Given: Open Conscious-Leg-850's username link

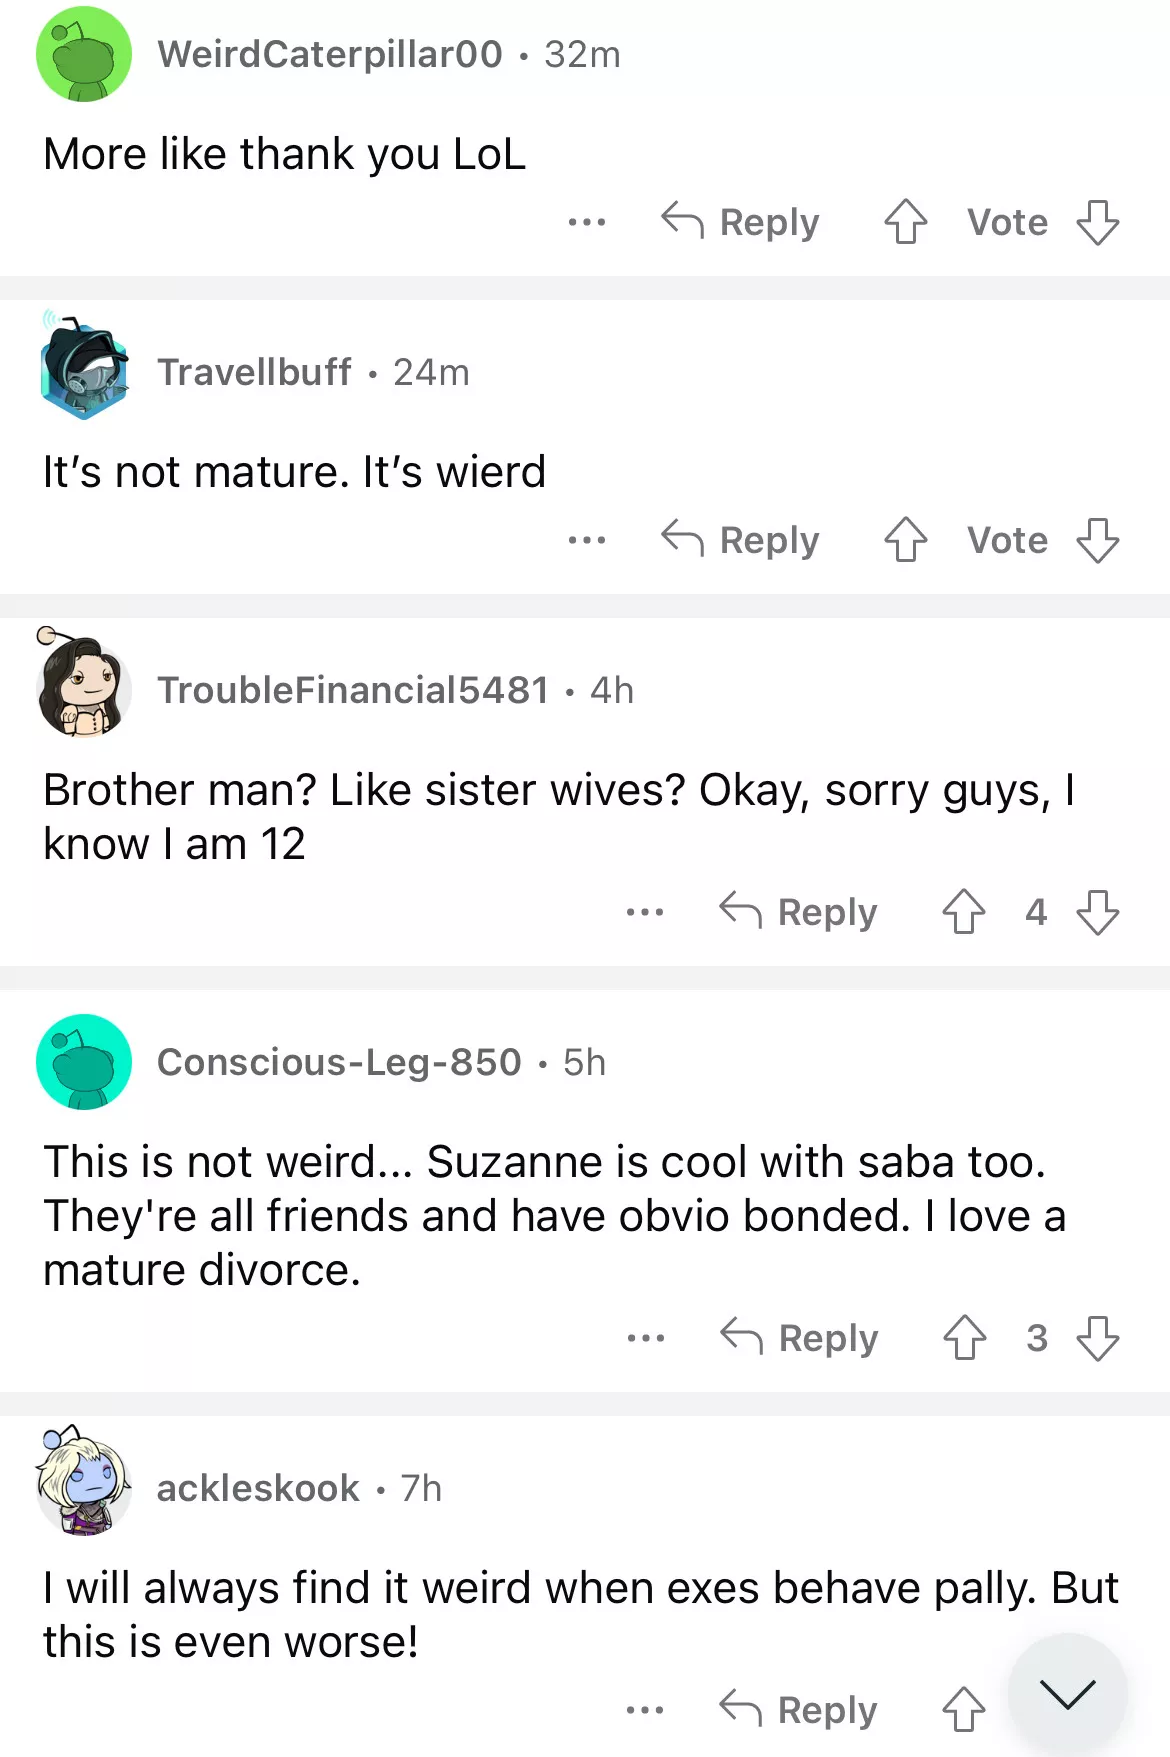Looking at the screenshot, I should tap(339, 1062).
